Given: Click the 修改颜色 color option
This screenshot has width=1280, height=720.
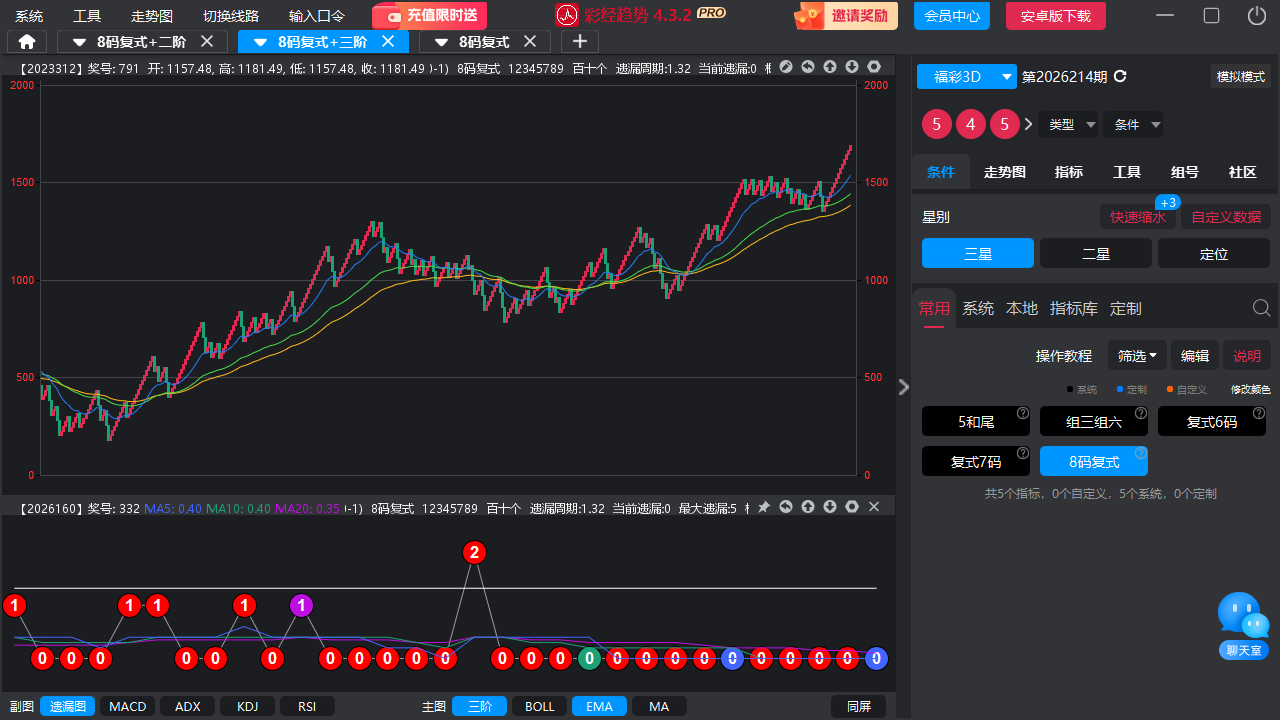Looking at the screenshot, I should (x=1250, y=390).
